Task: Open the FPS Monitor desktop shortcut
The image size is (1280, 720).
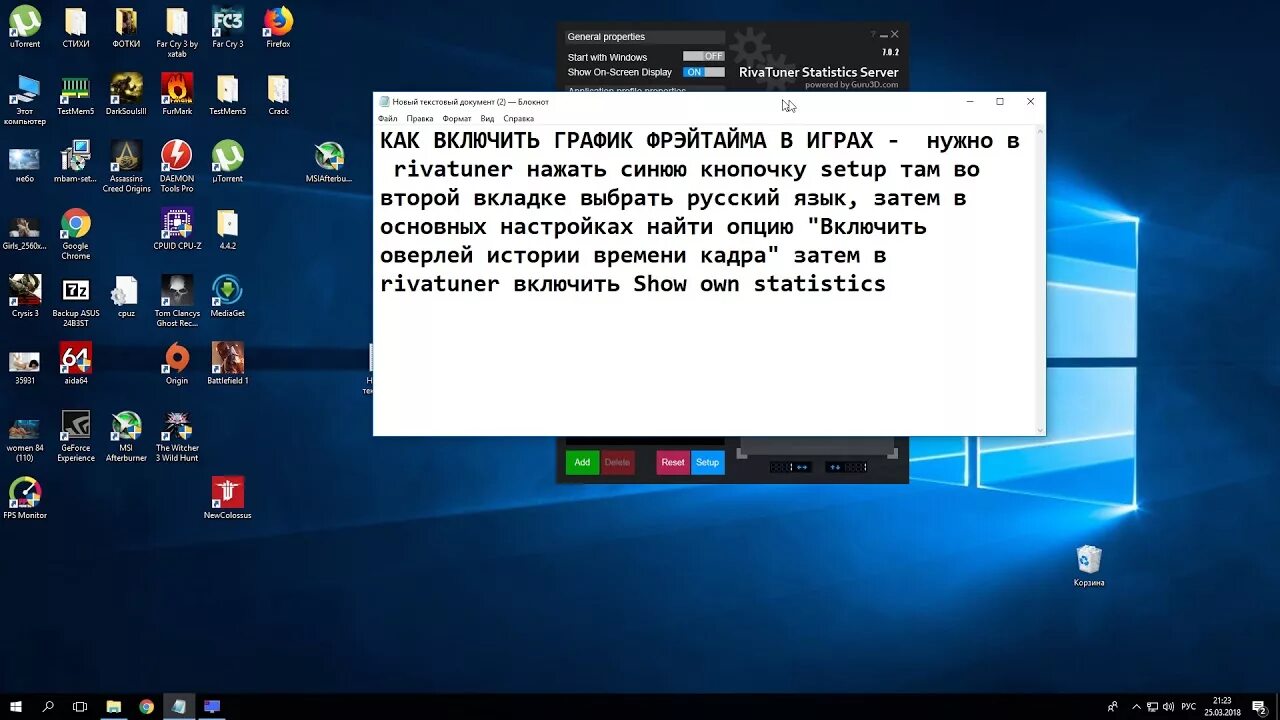Action: (x=24, y=498)
